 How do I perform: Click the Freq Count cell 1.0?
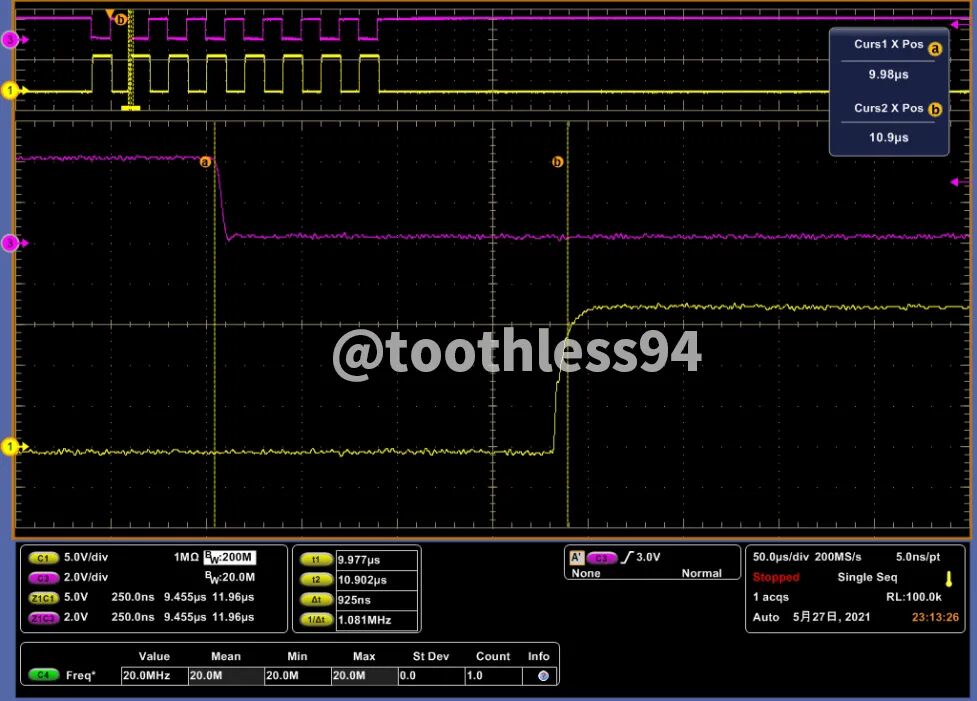493,675
